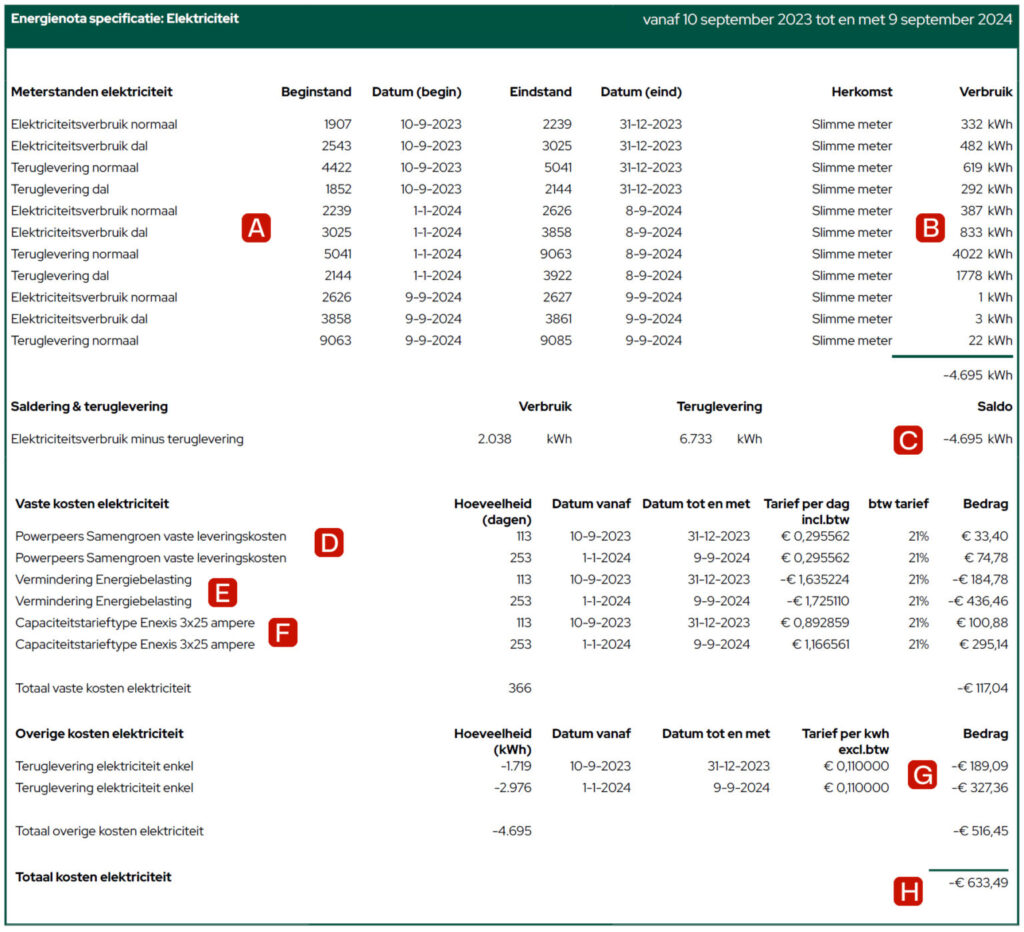Viewport: 1024px width, 932px height.
Task: Select the red B marker beside Verbruik column
Action: click(929, 229)
